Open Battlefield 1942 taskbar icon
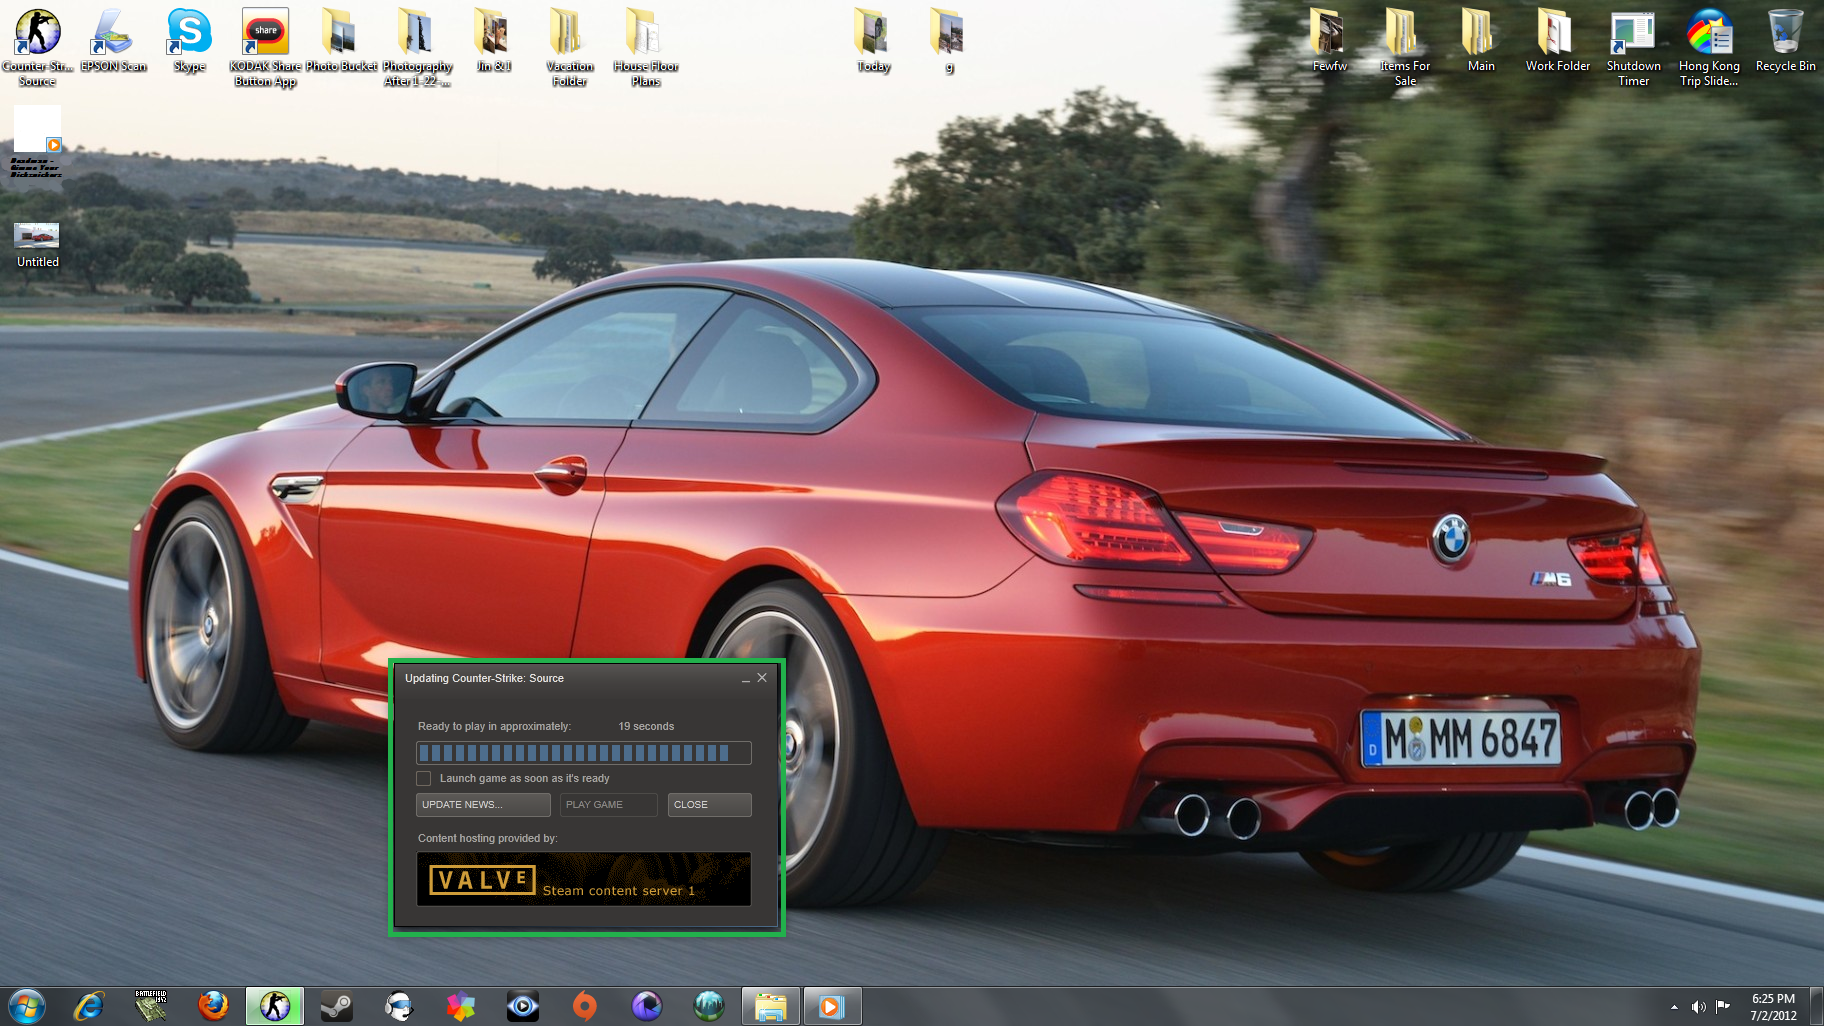1824x1026 pixels. (x=151, y=1006)
